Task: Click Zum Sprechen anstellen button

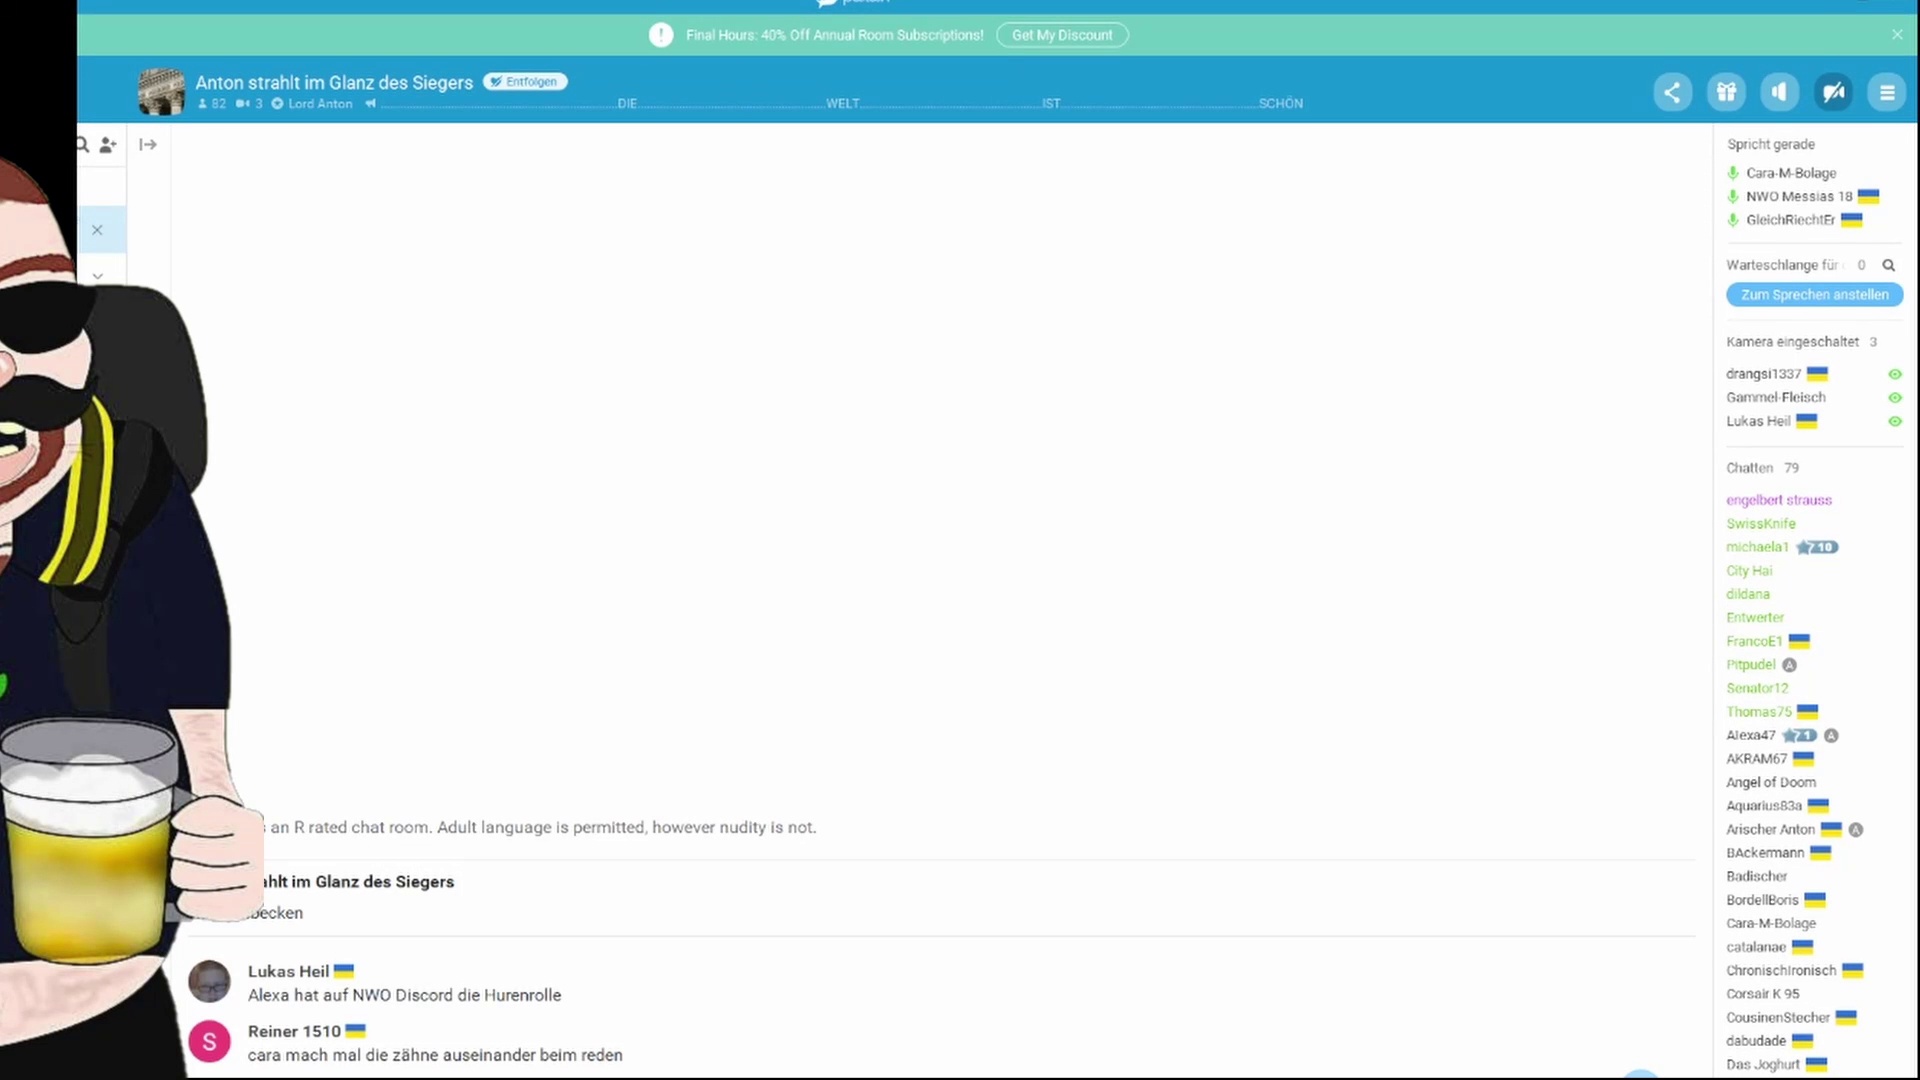Action: (x=1814, y=295)
